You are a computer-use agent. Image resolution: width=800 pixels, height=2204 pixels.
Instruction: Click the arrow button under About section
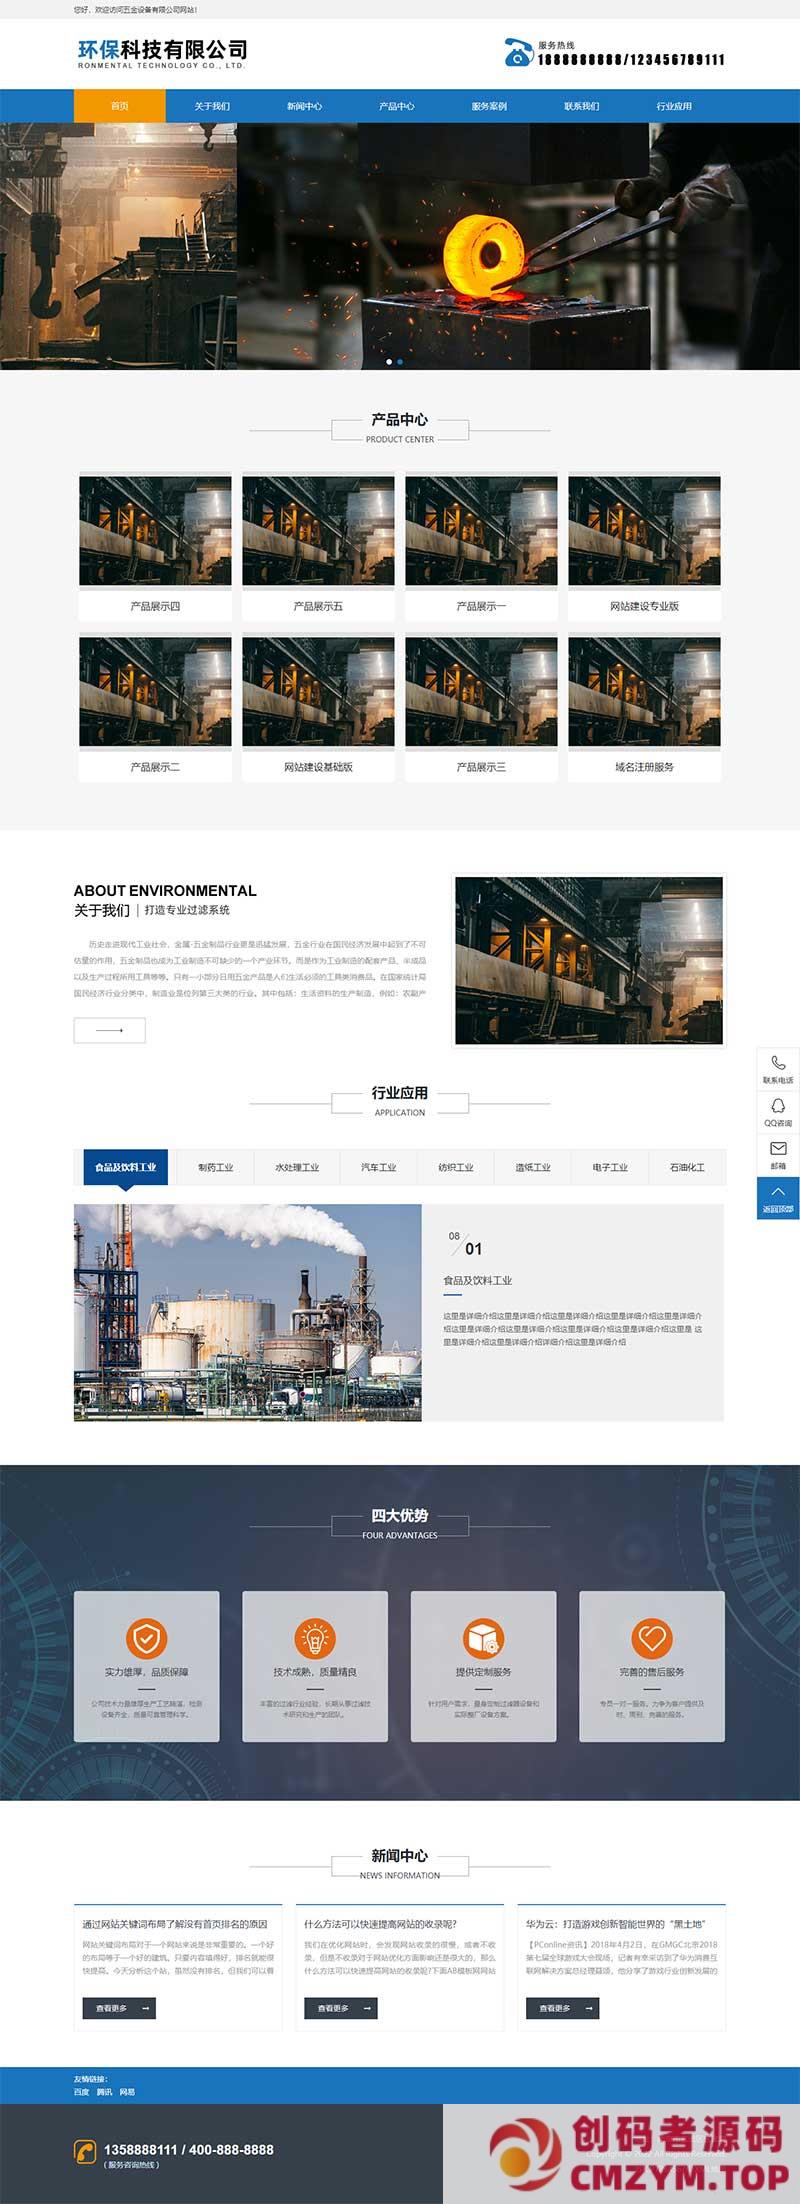[x=110, y=1030]
